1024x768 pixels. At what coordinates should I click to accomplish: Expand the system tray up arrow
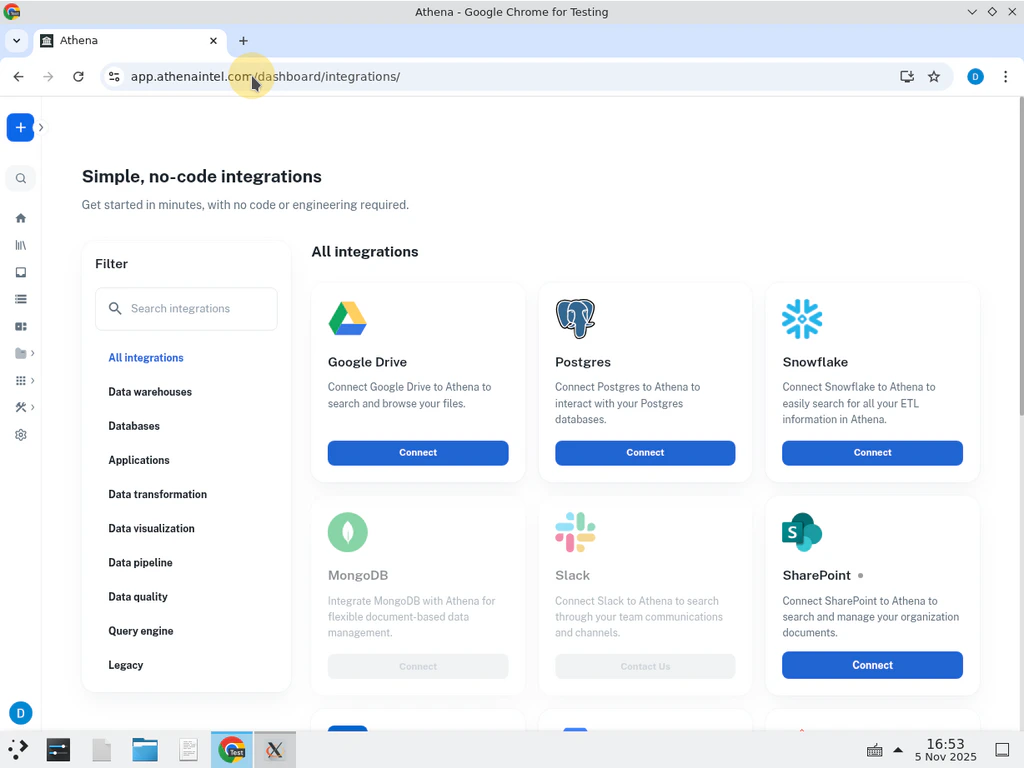click(x=898, y=750)
